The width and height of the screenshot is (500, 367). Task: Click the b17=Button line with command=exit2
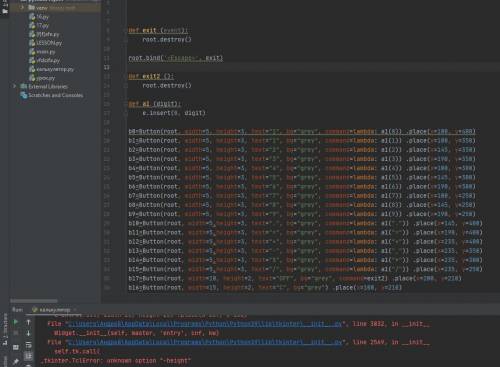tap(295, 278)
